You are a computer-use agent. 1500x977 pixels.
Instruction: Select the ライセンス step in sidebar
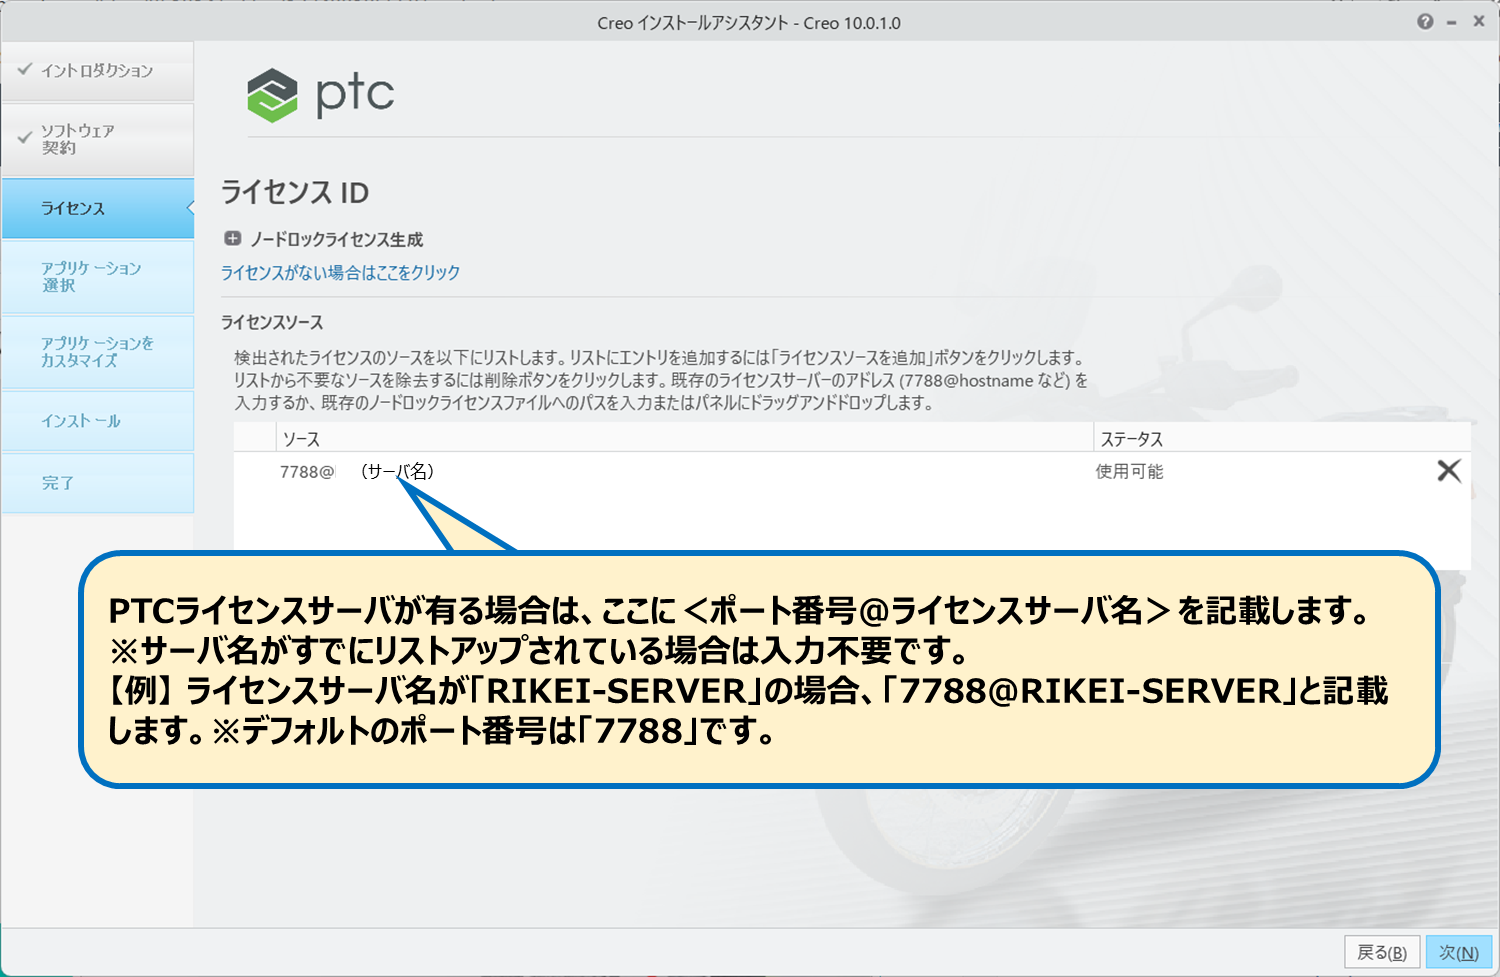pyautogui.click(x=97, y=208)
